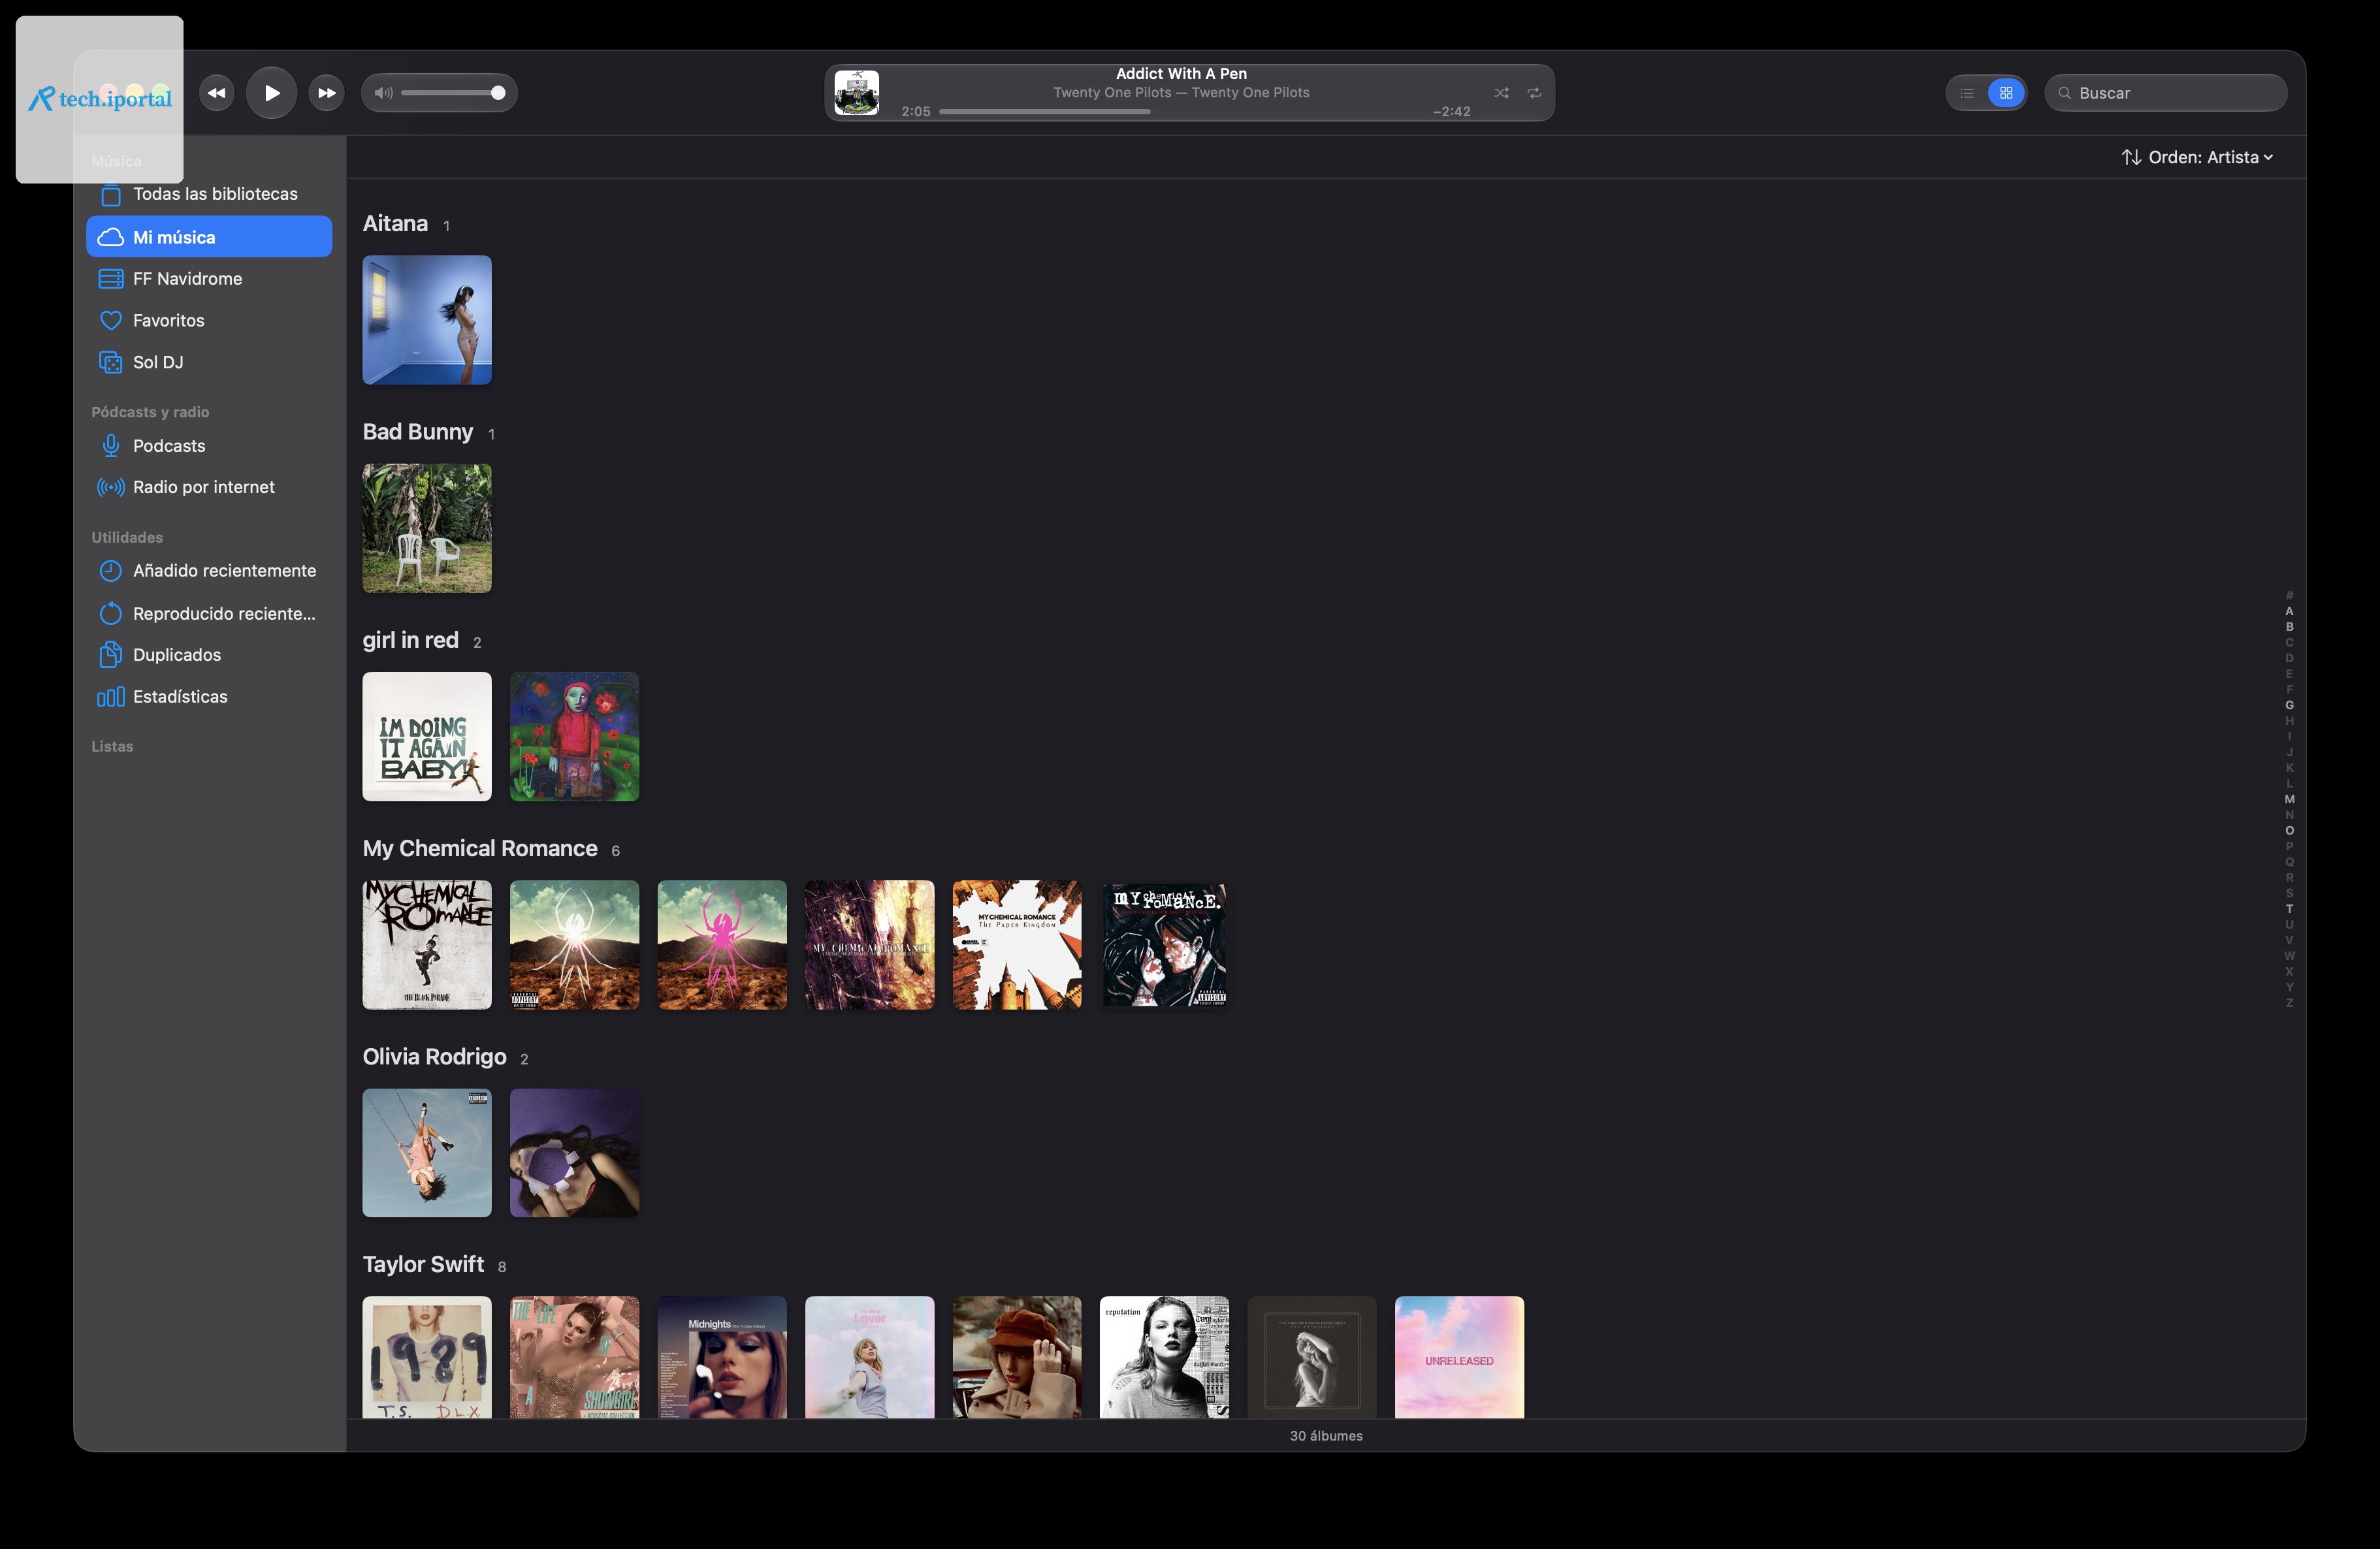Toggle shuffle playback
The width and height of the screenshot is (2380, 1549).
click(x=1501, y=93)
